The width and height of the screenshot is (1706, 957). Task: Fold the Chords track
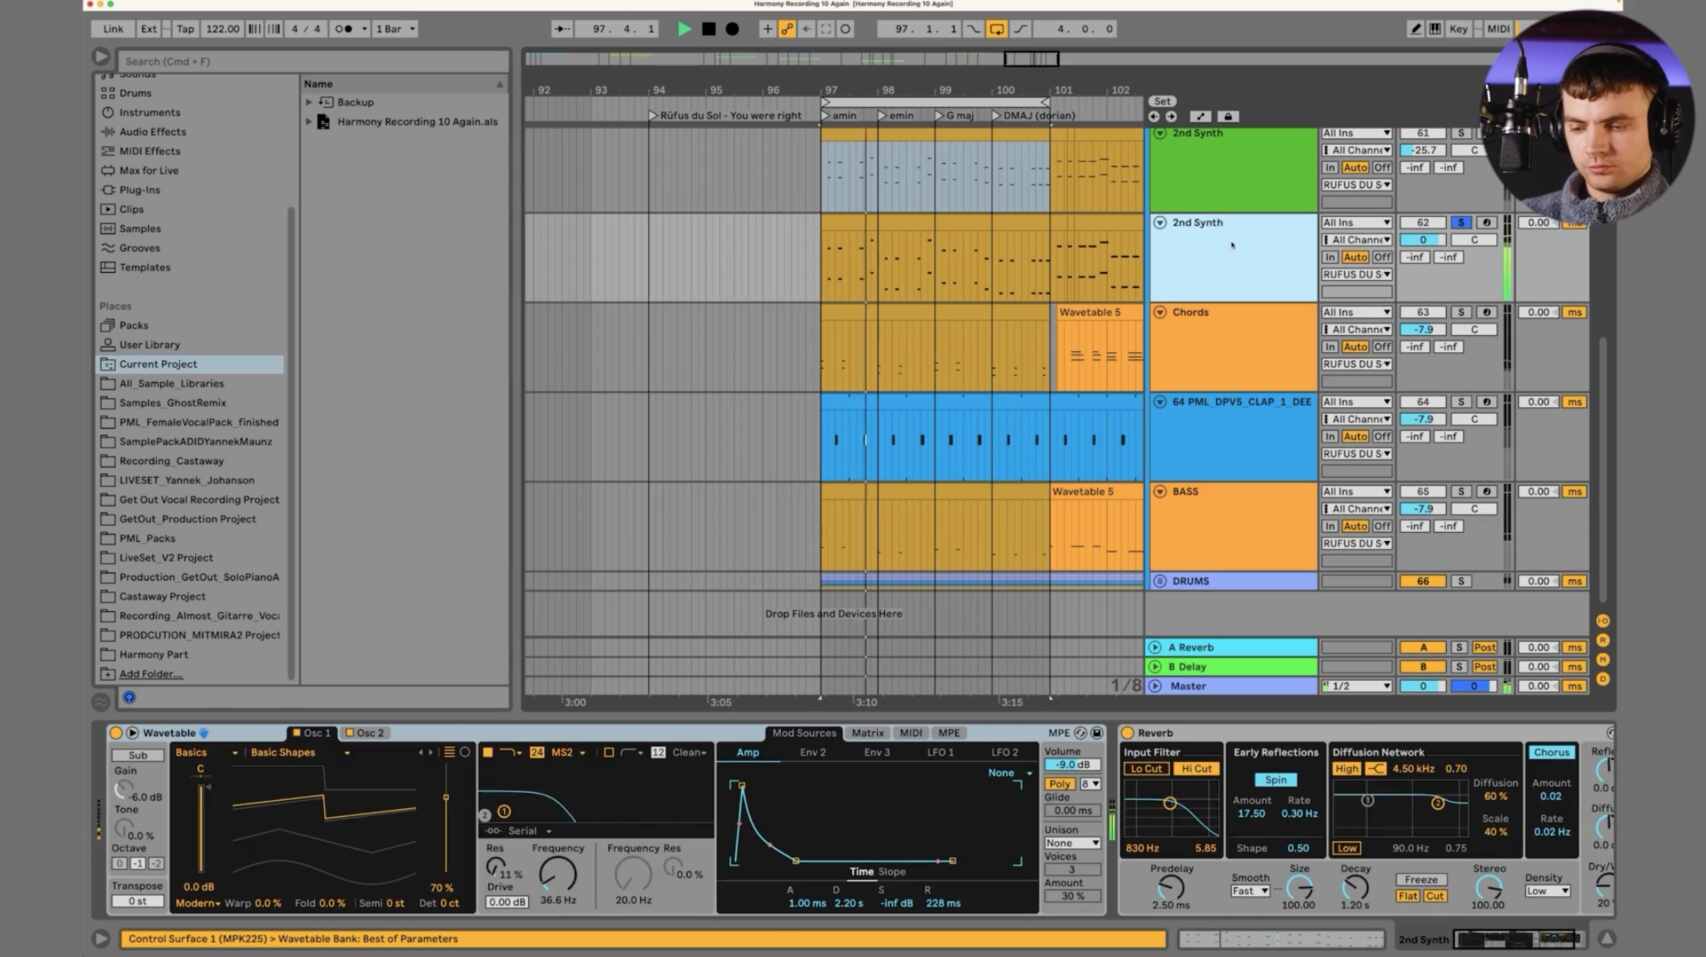coord(1160,313)
